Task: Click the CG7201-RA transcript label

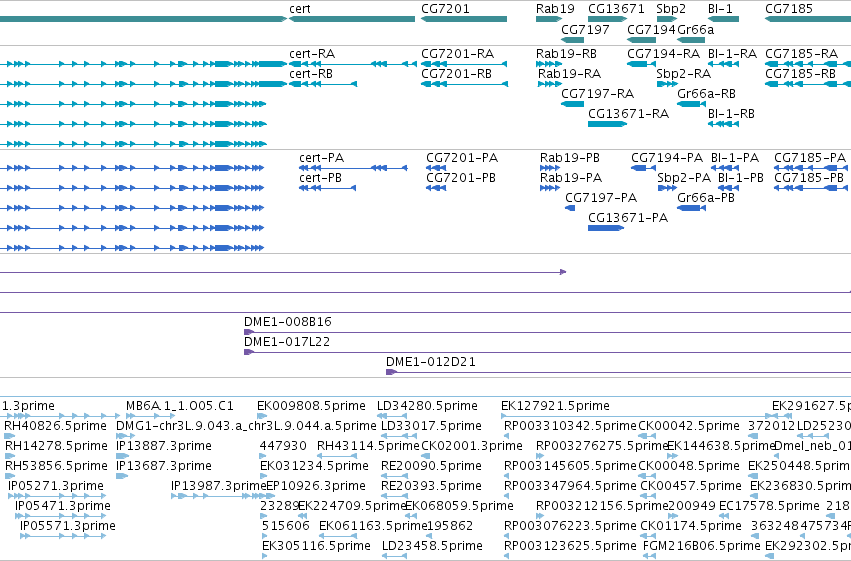Action: pos(458,54)
